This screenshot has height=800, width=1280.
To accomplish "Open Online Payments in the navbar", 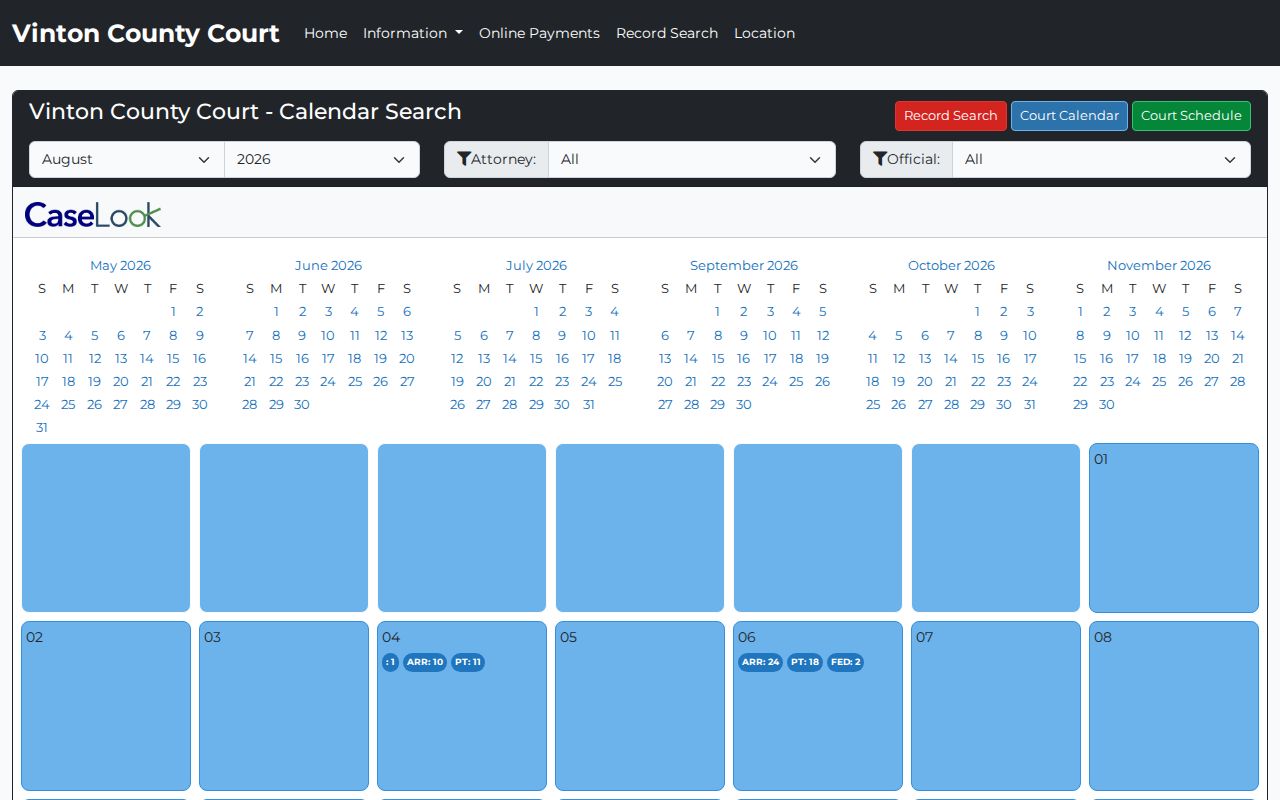I will click(539, 33).
